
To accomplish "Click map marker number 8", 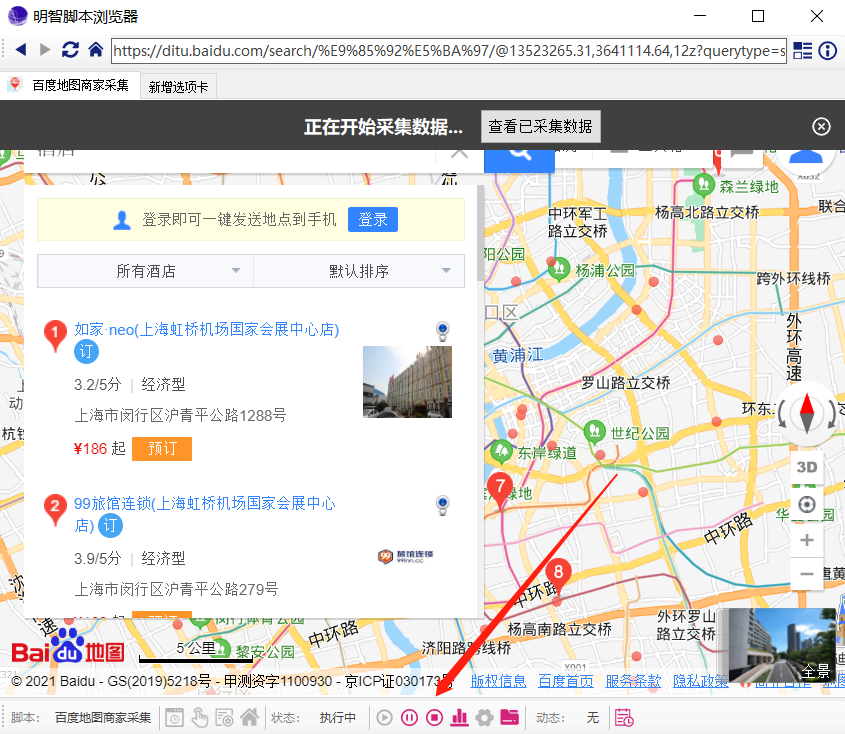I will click(558, 574).
